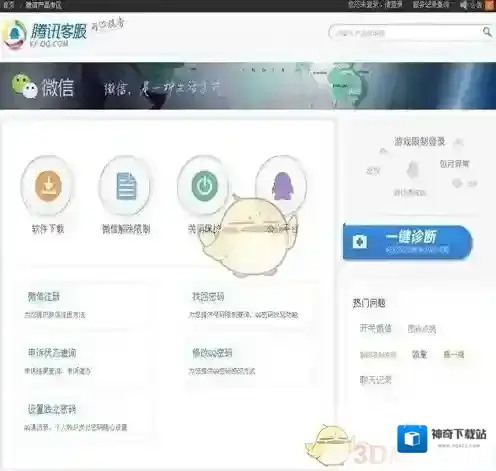Click the 一键诊断 blue button

408,242
